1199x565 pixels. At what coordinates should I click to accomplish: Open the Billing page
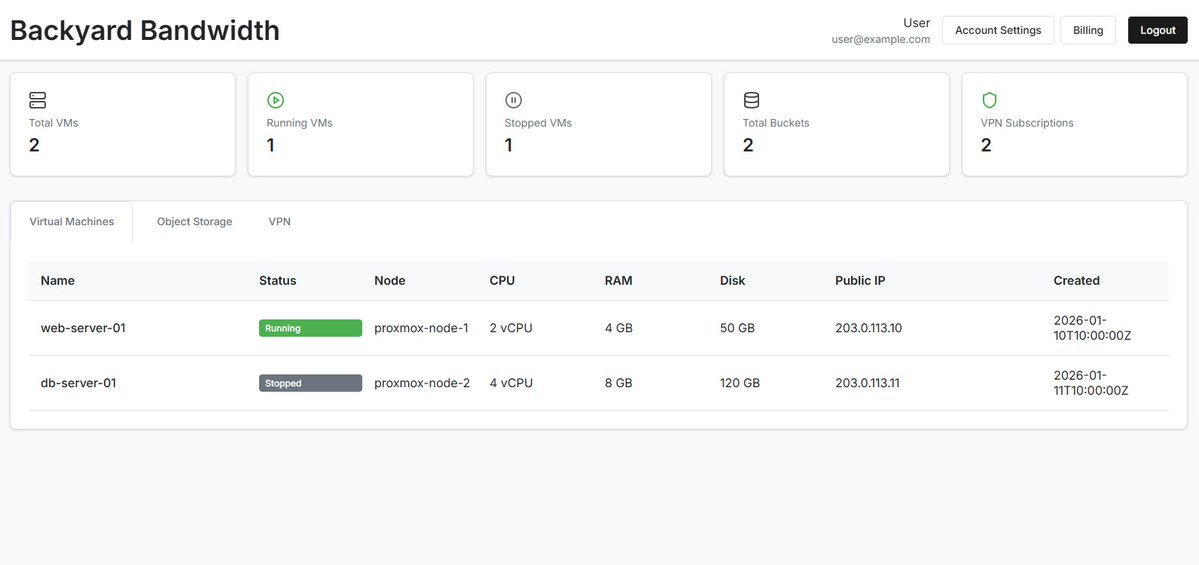pyautogui.click(x=1087, y=31)
